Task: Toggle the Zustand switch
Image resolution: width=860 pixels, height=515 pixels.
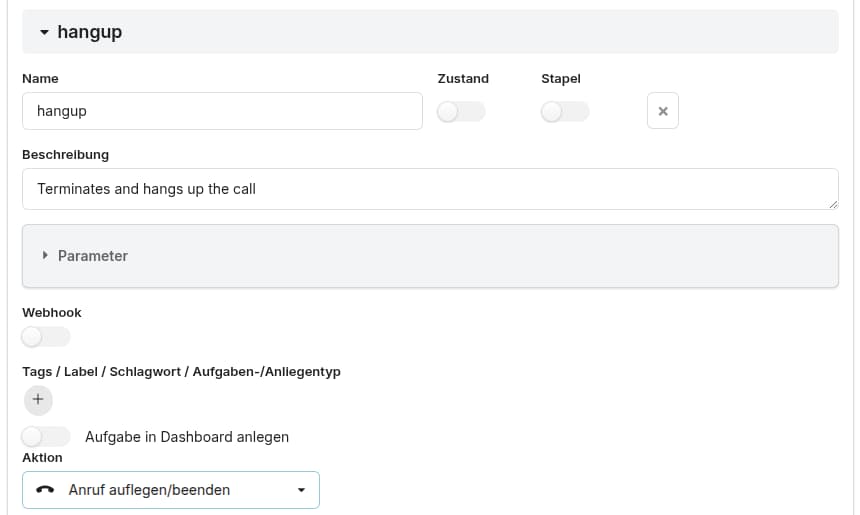Action: pos(461,112)
